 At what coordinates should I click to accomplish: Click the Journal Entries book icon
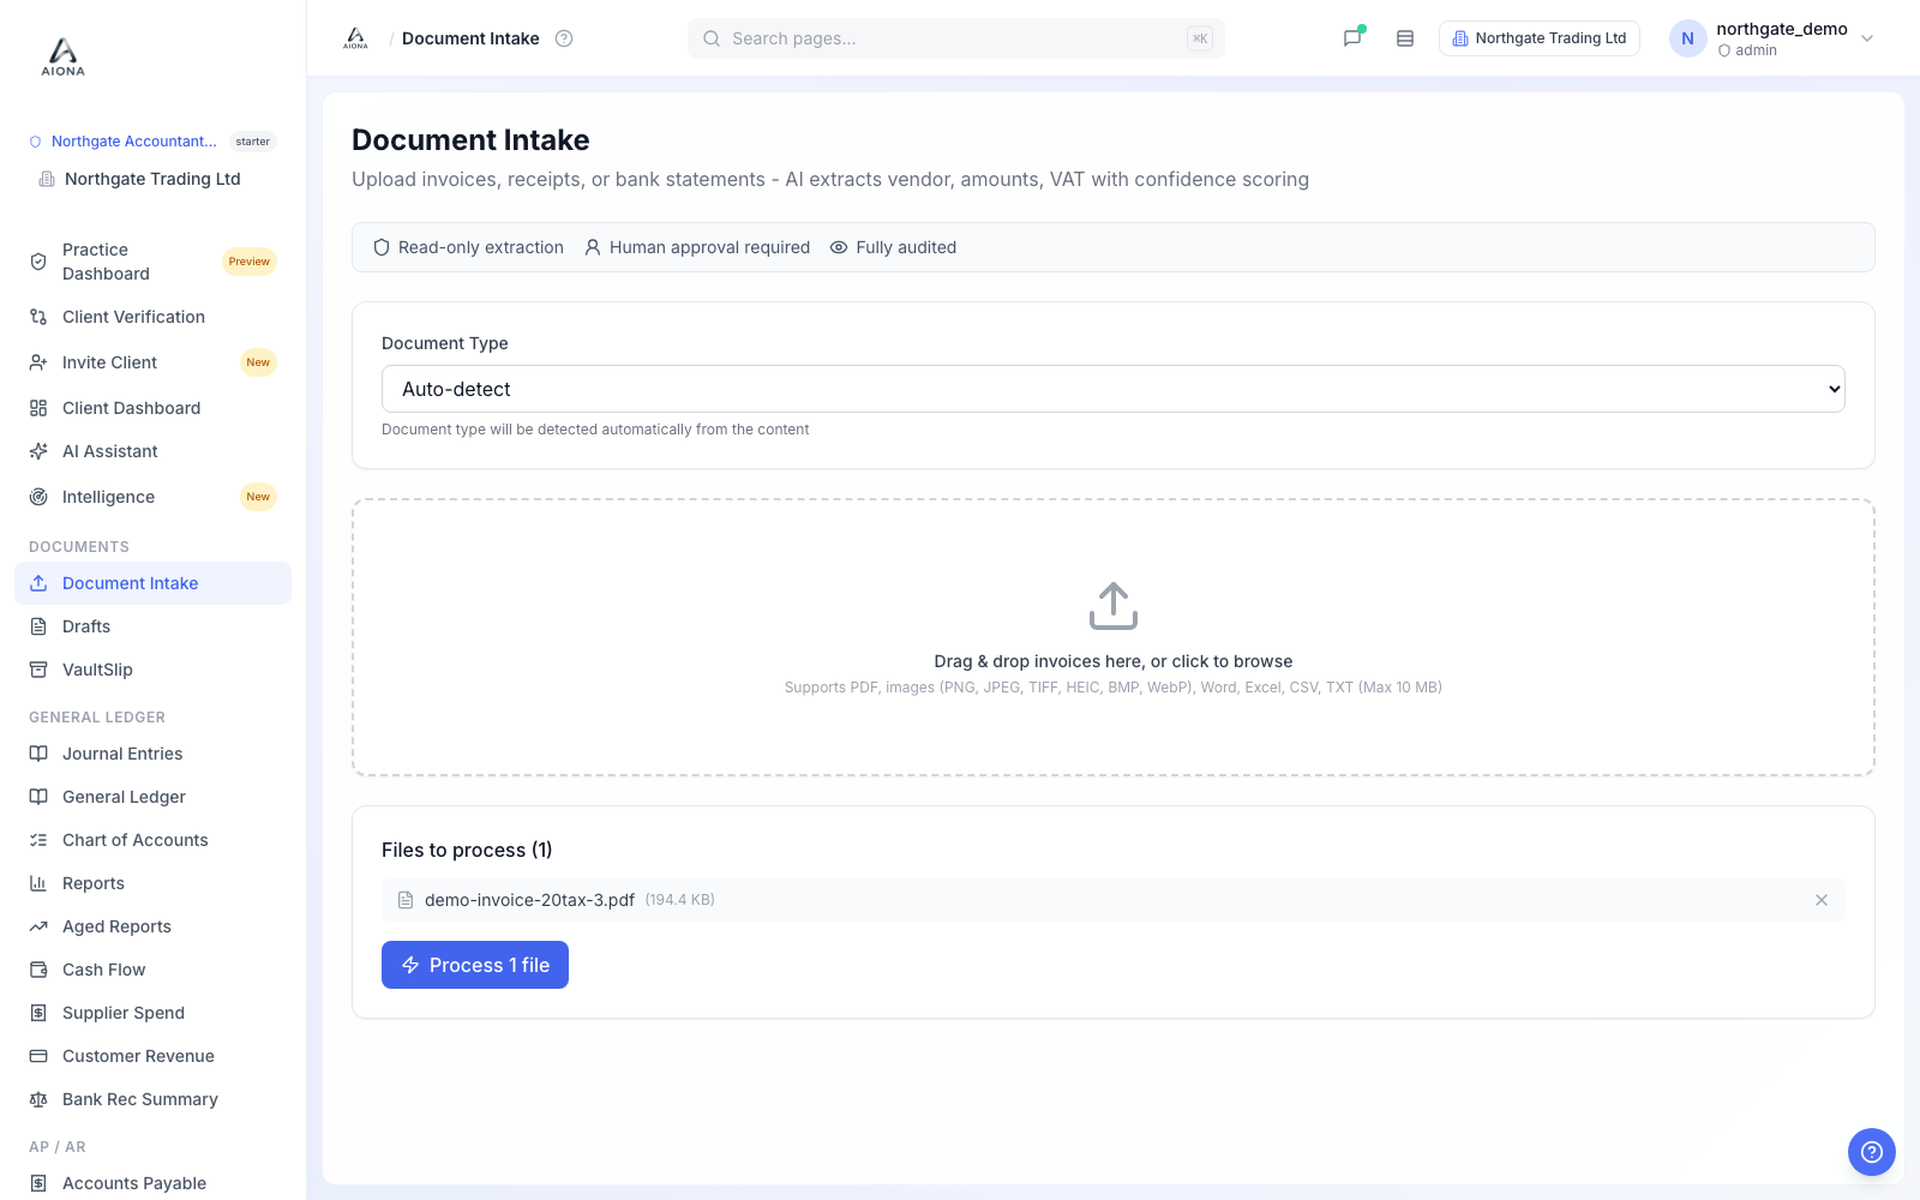[38, 754]
